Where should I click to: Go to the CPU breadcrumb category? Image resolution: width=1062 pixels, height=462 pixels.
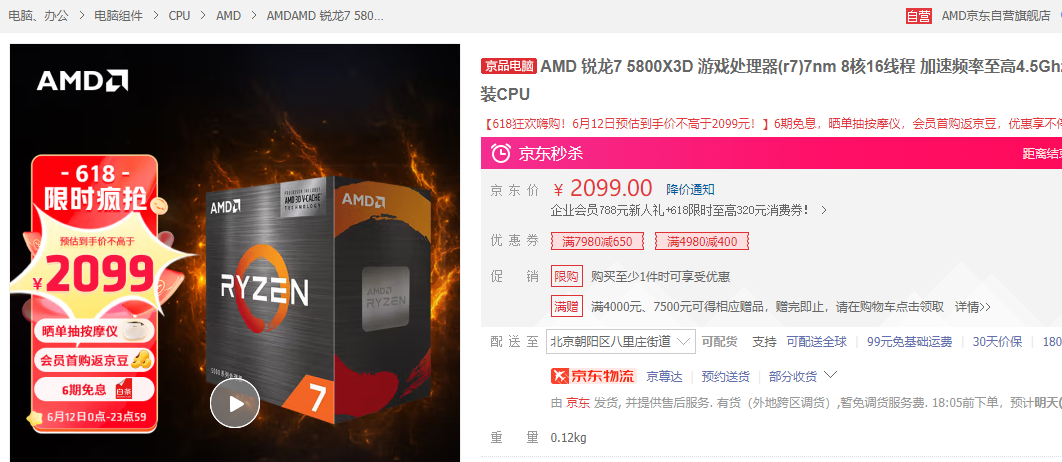pos(179,16)
